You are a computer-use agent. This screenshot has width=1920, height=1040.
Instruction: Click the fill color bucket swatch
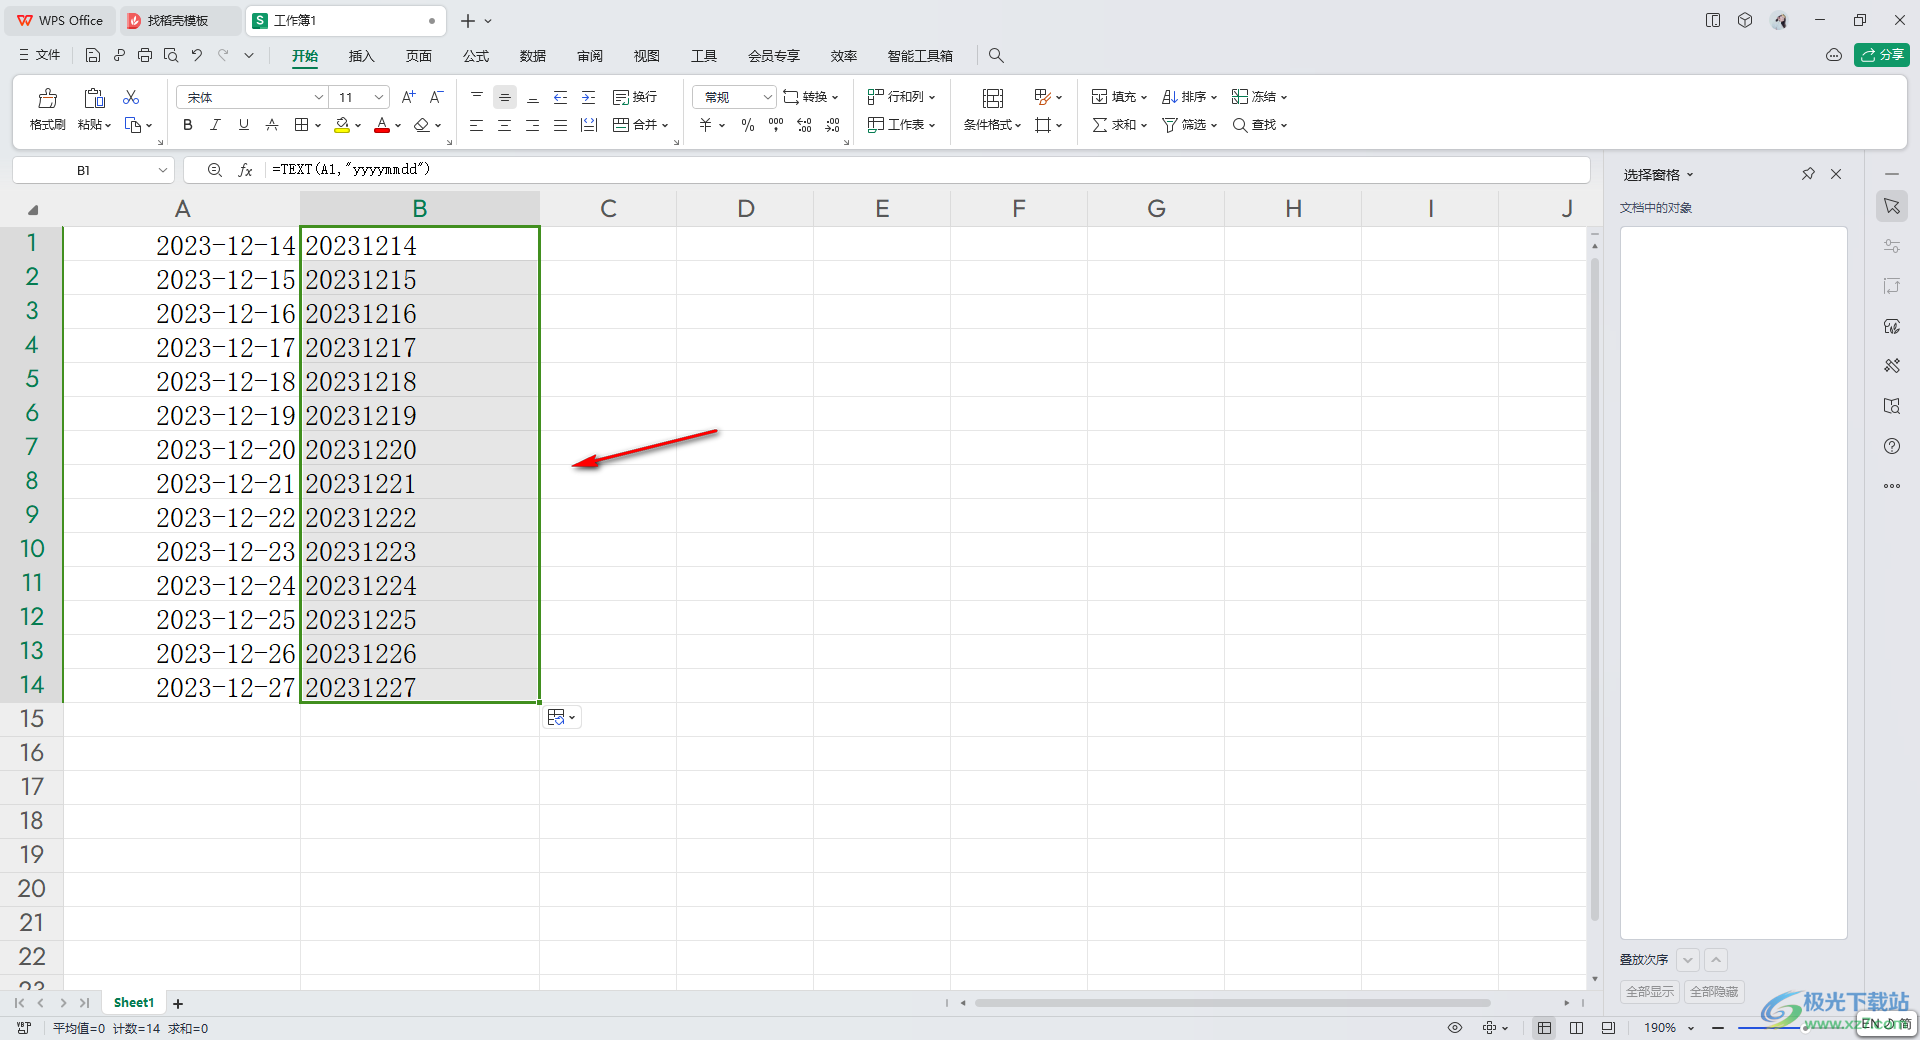click(342, 125)
